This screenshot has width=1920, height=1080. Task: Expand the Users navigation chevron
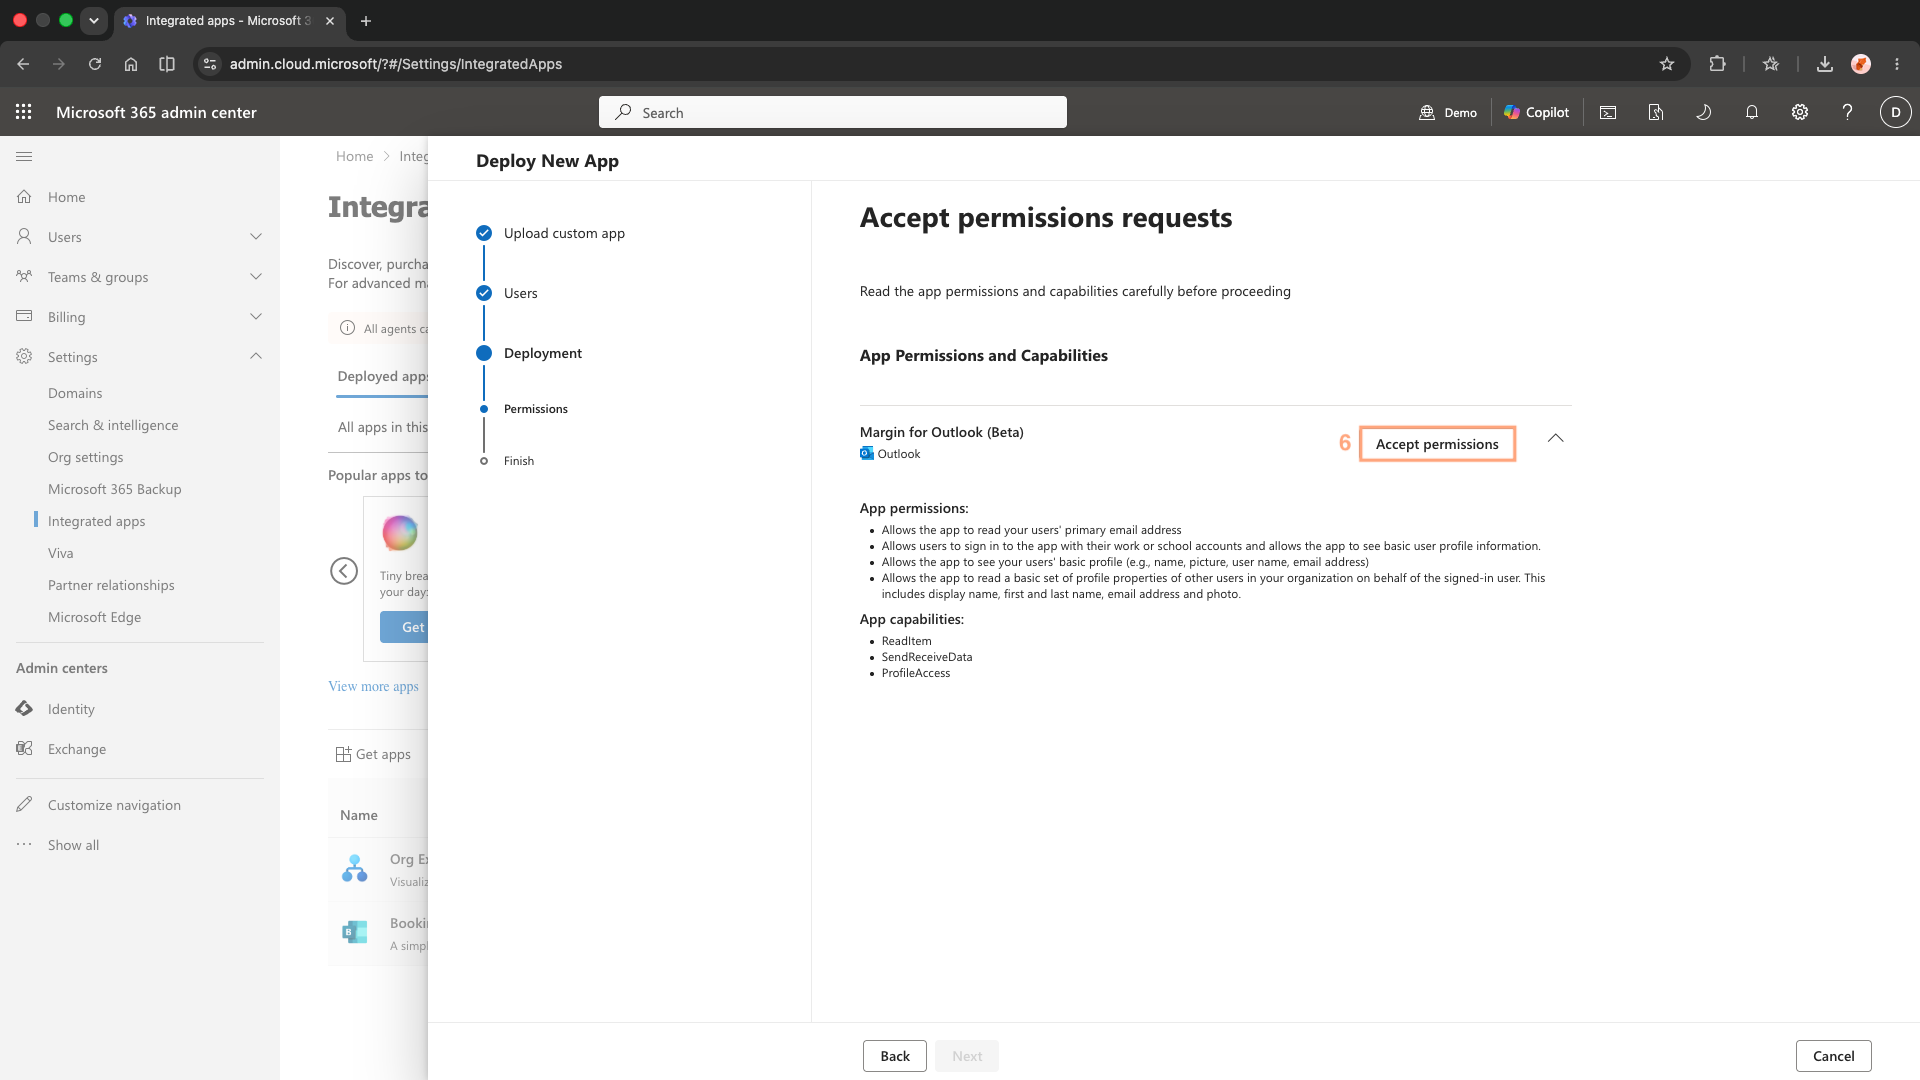[256, 237]
